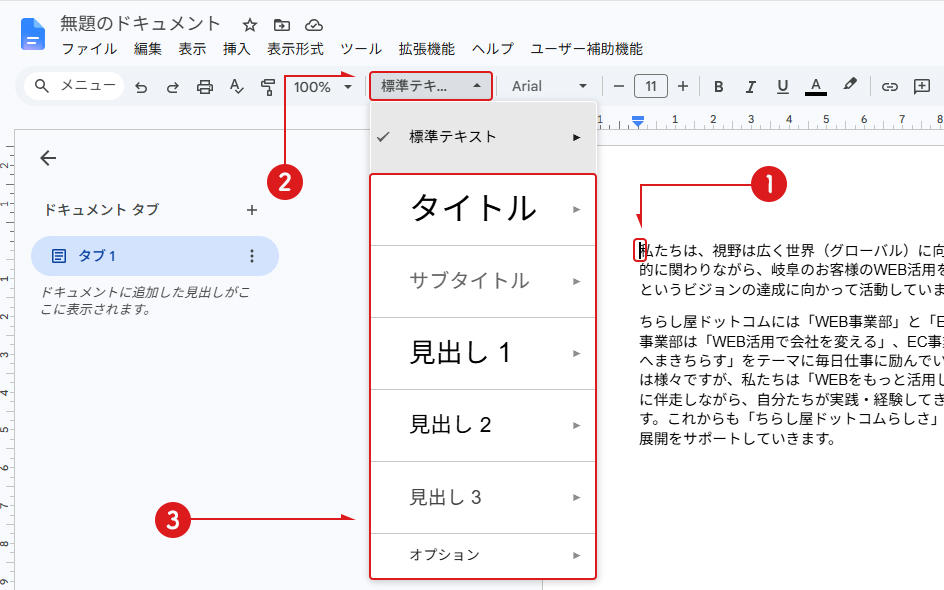The width and height of the screenshot is (944, 590).
Task: Open the highlight color pen tool
Action: [x=849, y=85]
